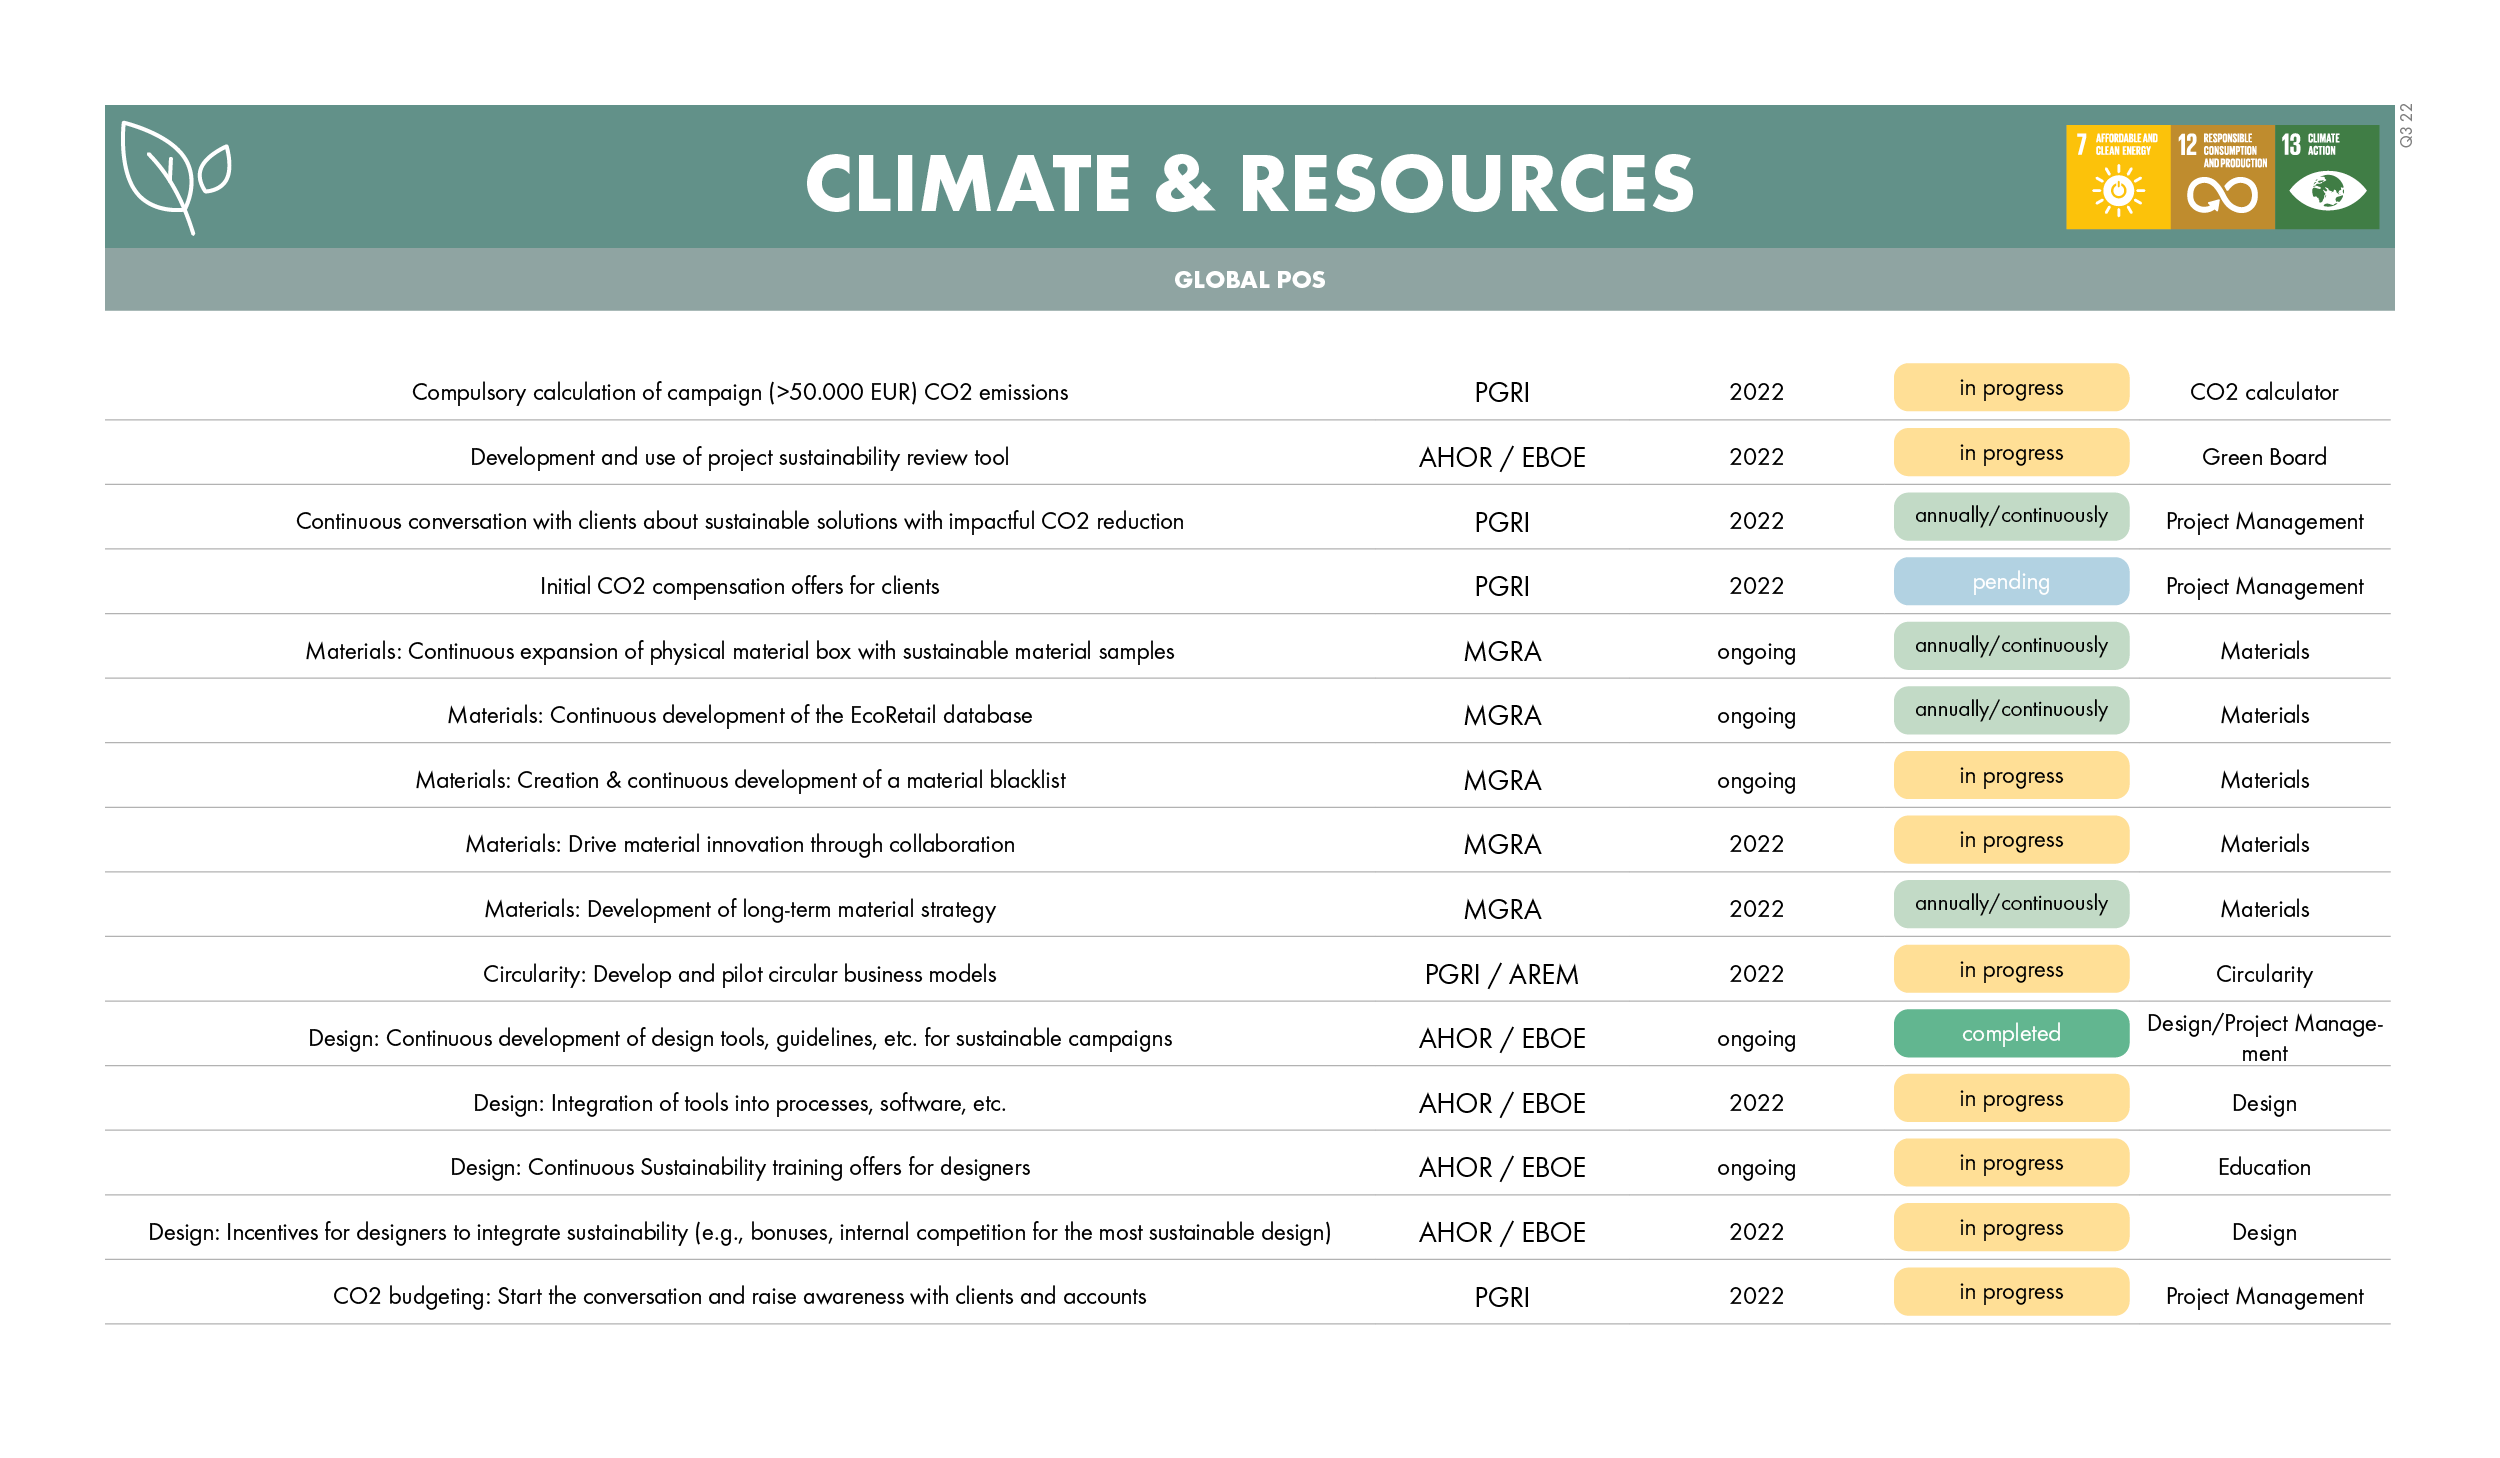The width and height of the screenshot is (2500, 1458).
Task: Click the 'GLOBAL POS' subheader bar
Action: click(1249, 280)
